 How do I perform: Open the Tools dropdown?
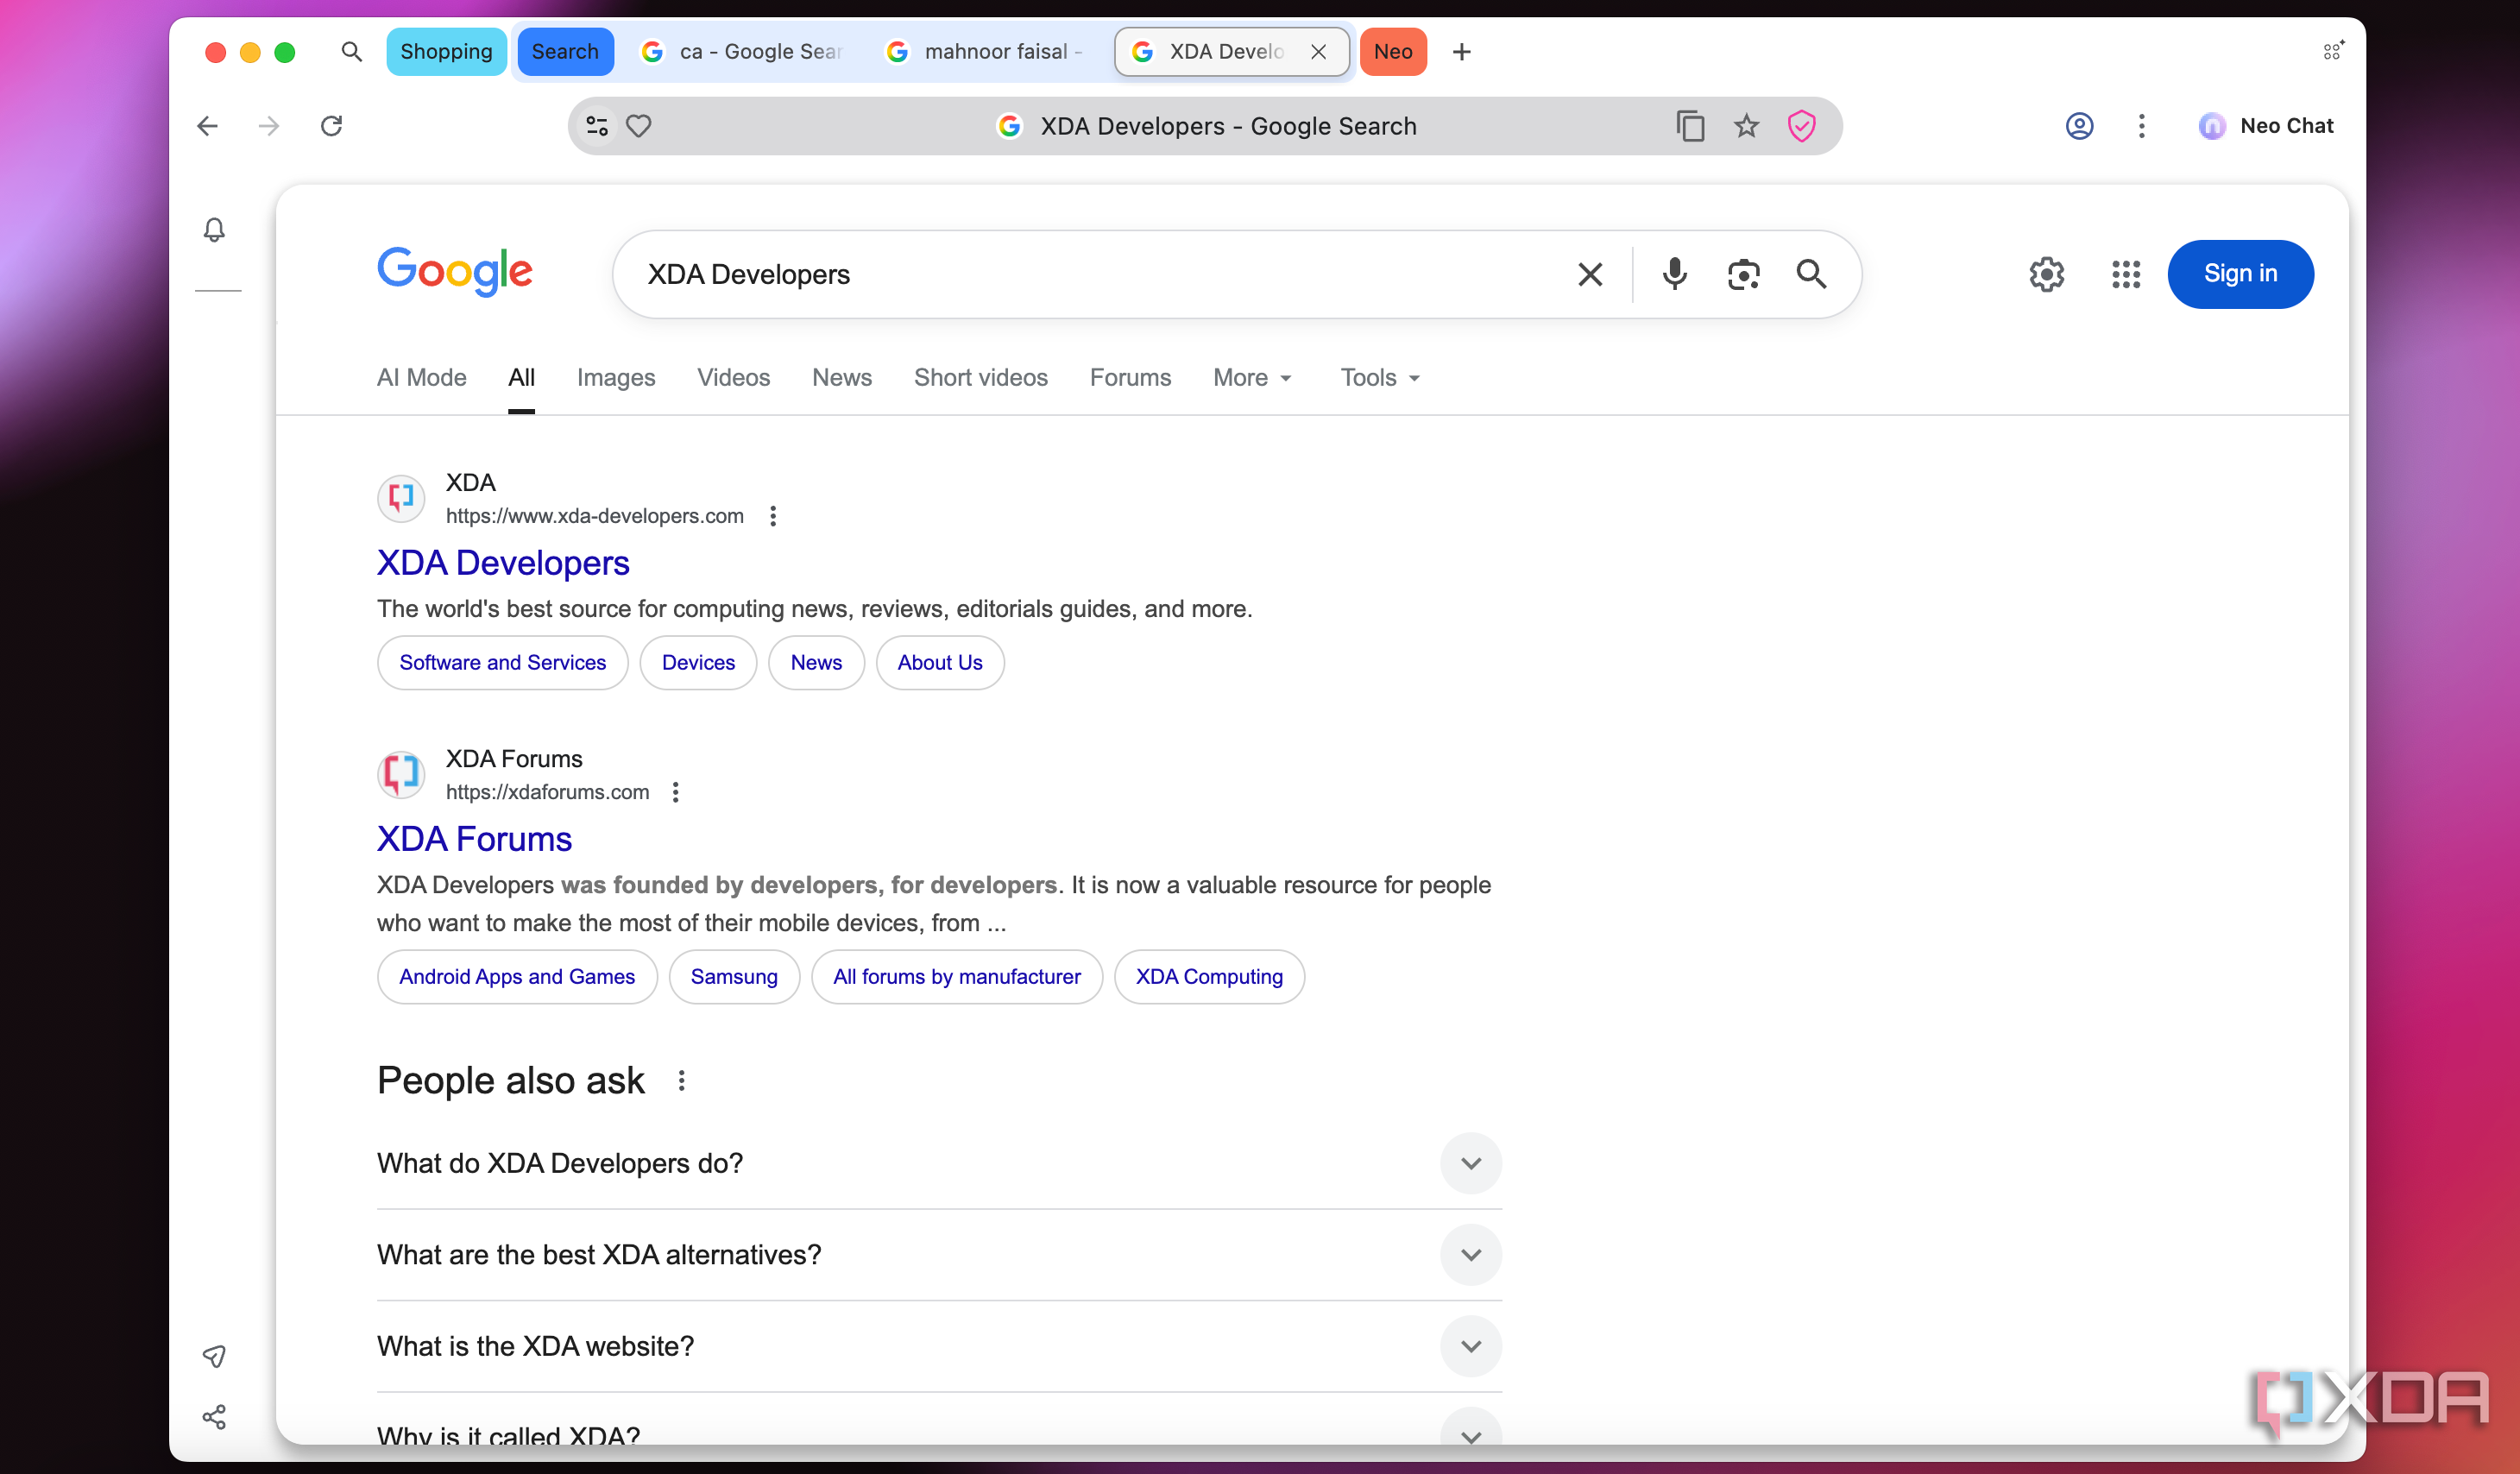click(1380, 378)
